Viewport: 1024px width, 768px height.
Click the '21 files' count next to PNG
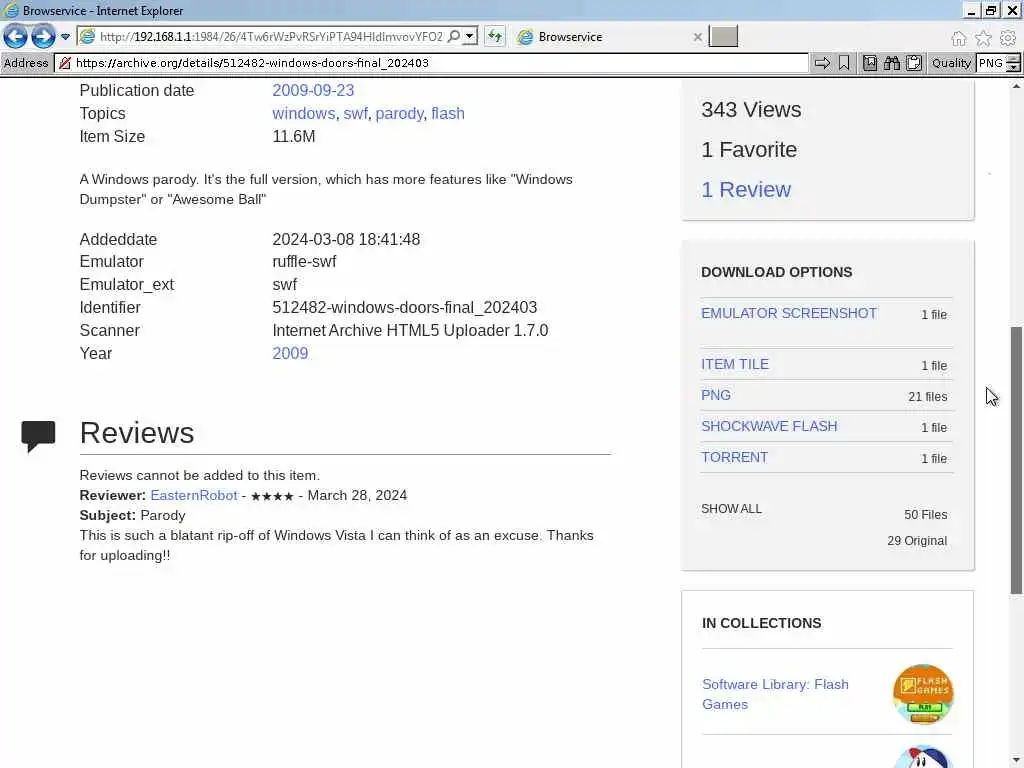coord(927,396)
